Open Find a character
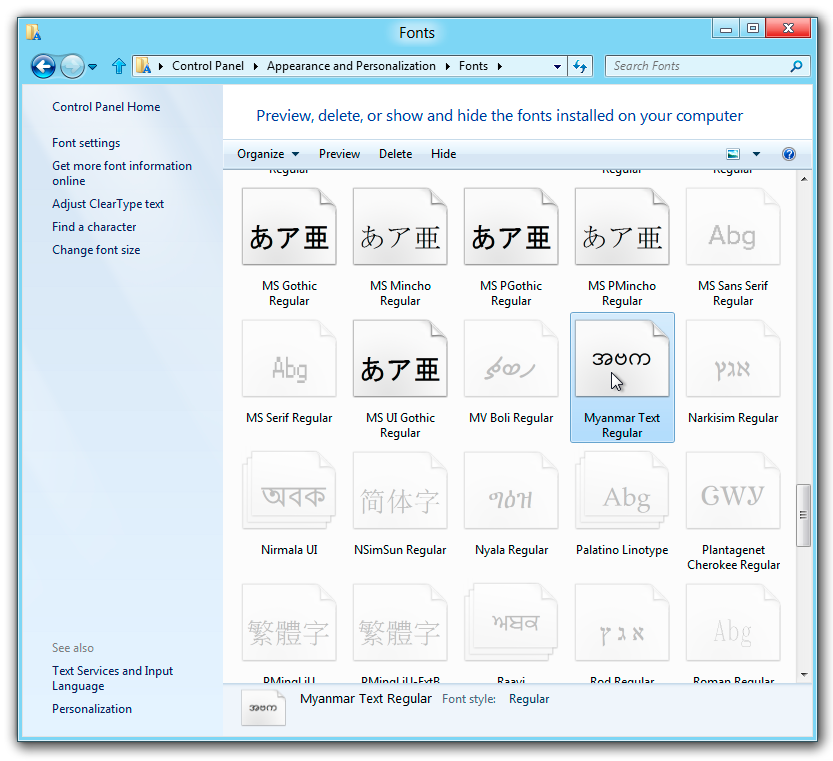The image size is (833, 761). click(x=94, y=227)
